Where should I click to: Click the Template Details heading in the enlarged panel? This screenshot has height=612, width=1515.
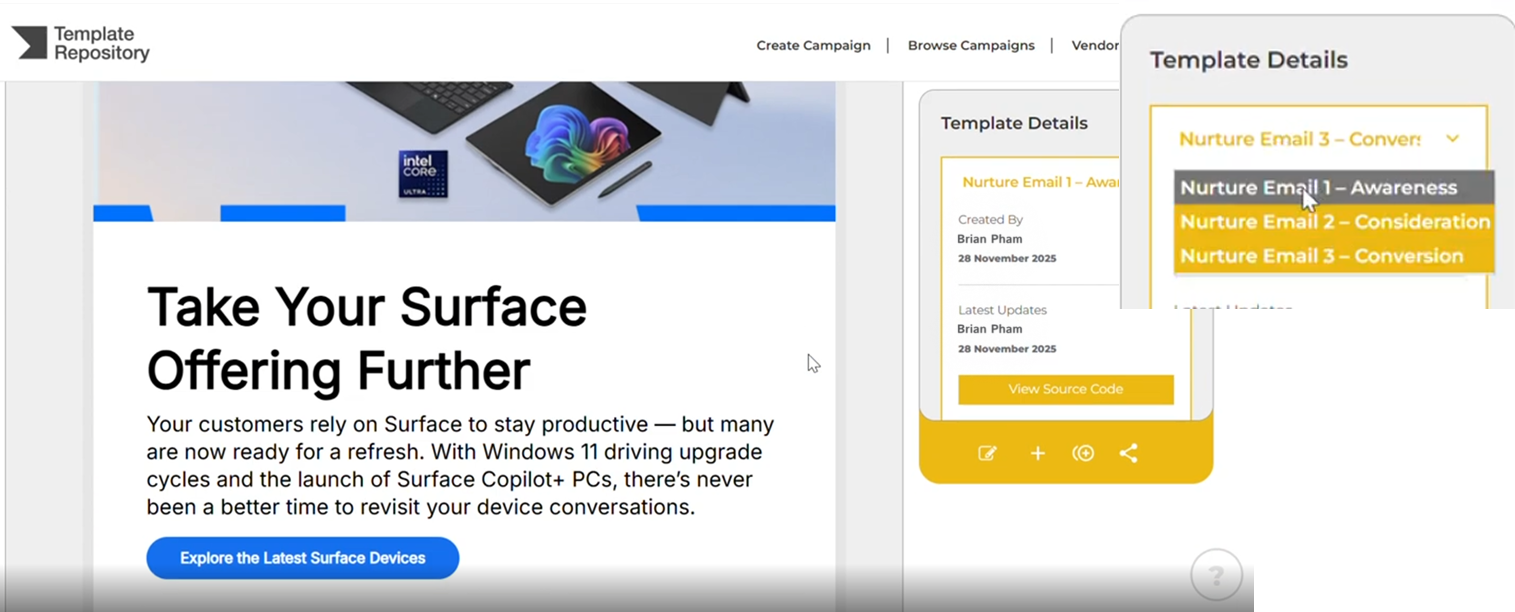[x=1249, y=60]
